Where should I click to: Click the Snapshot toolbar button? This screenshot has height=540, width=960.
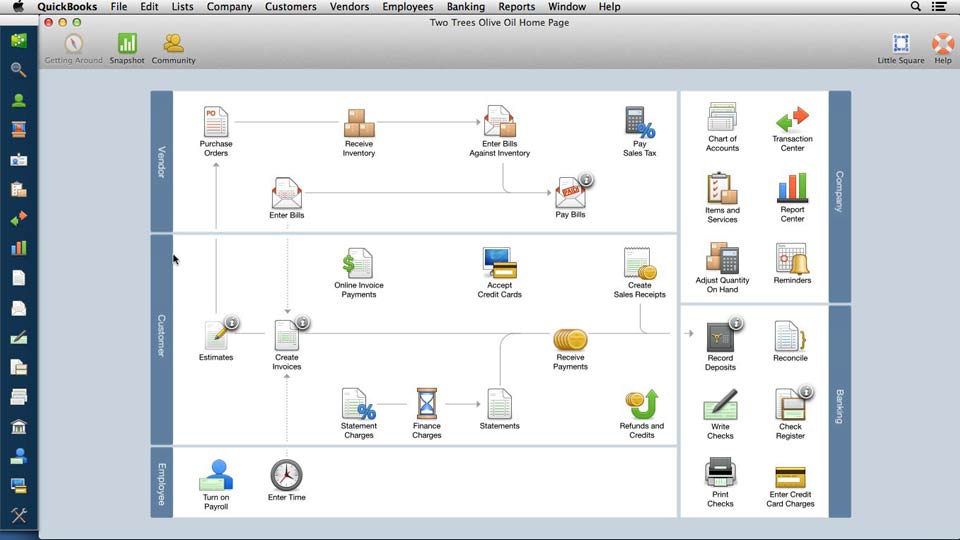(127, 48)
